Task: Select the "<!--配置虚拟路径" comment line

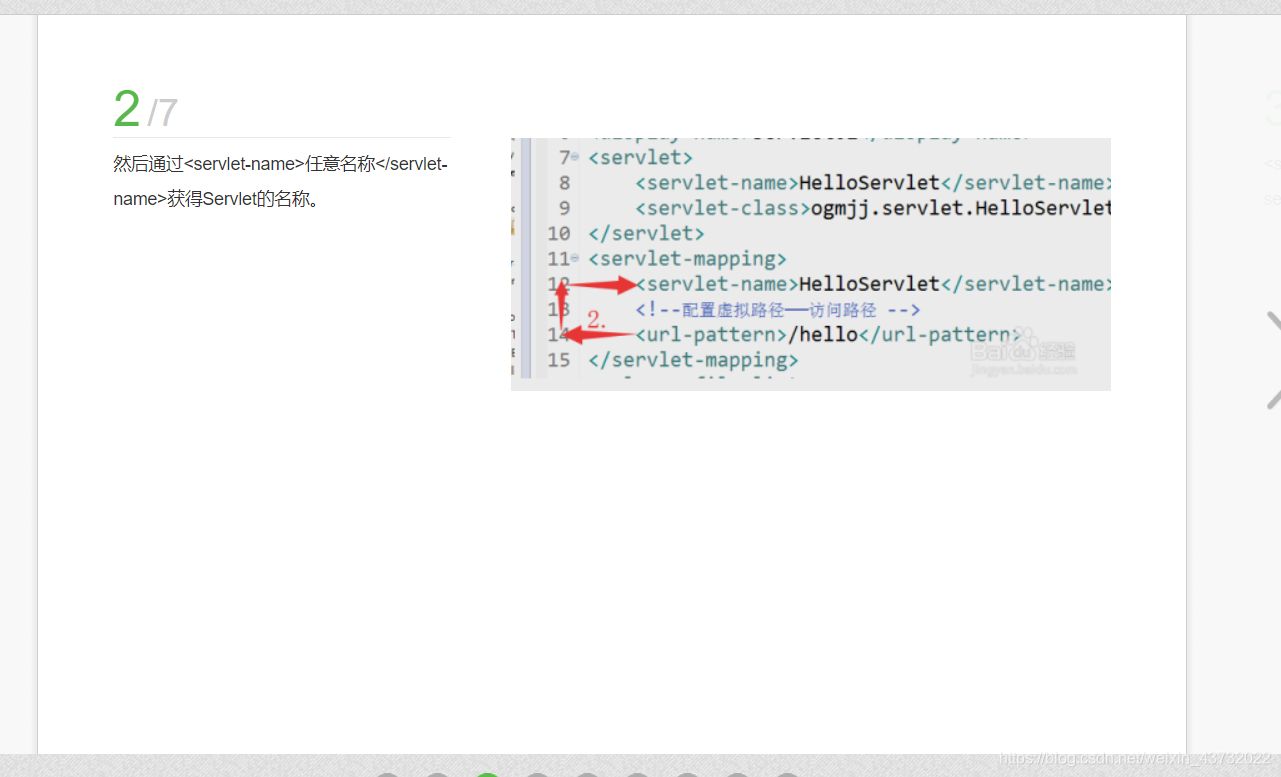Action: point(777,309)
